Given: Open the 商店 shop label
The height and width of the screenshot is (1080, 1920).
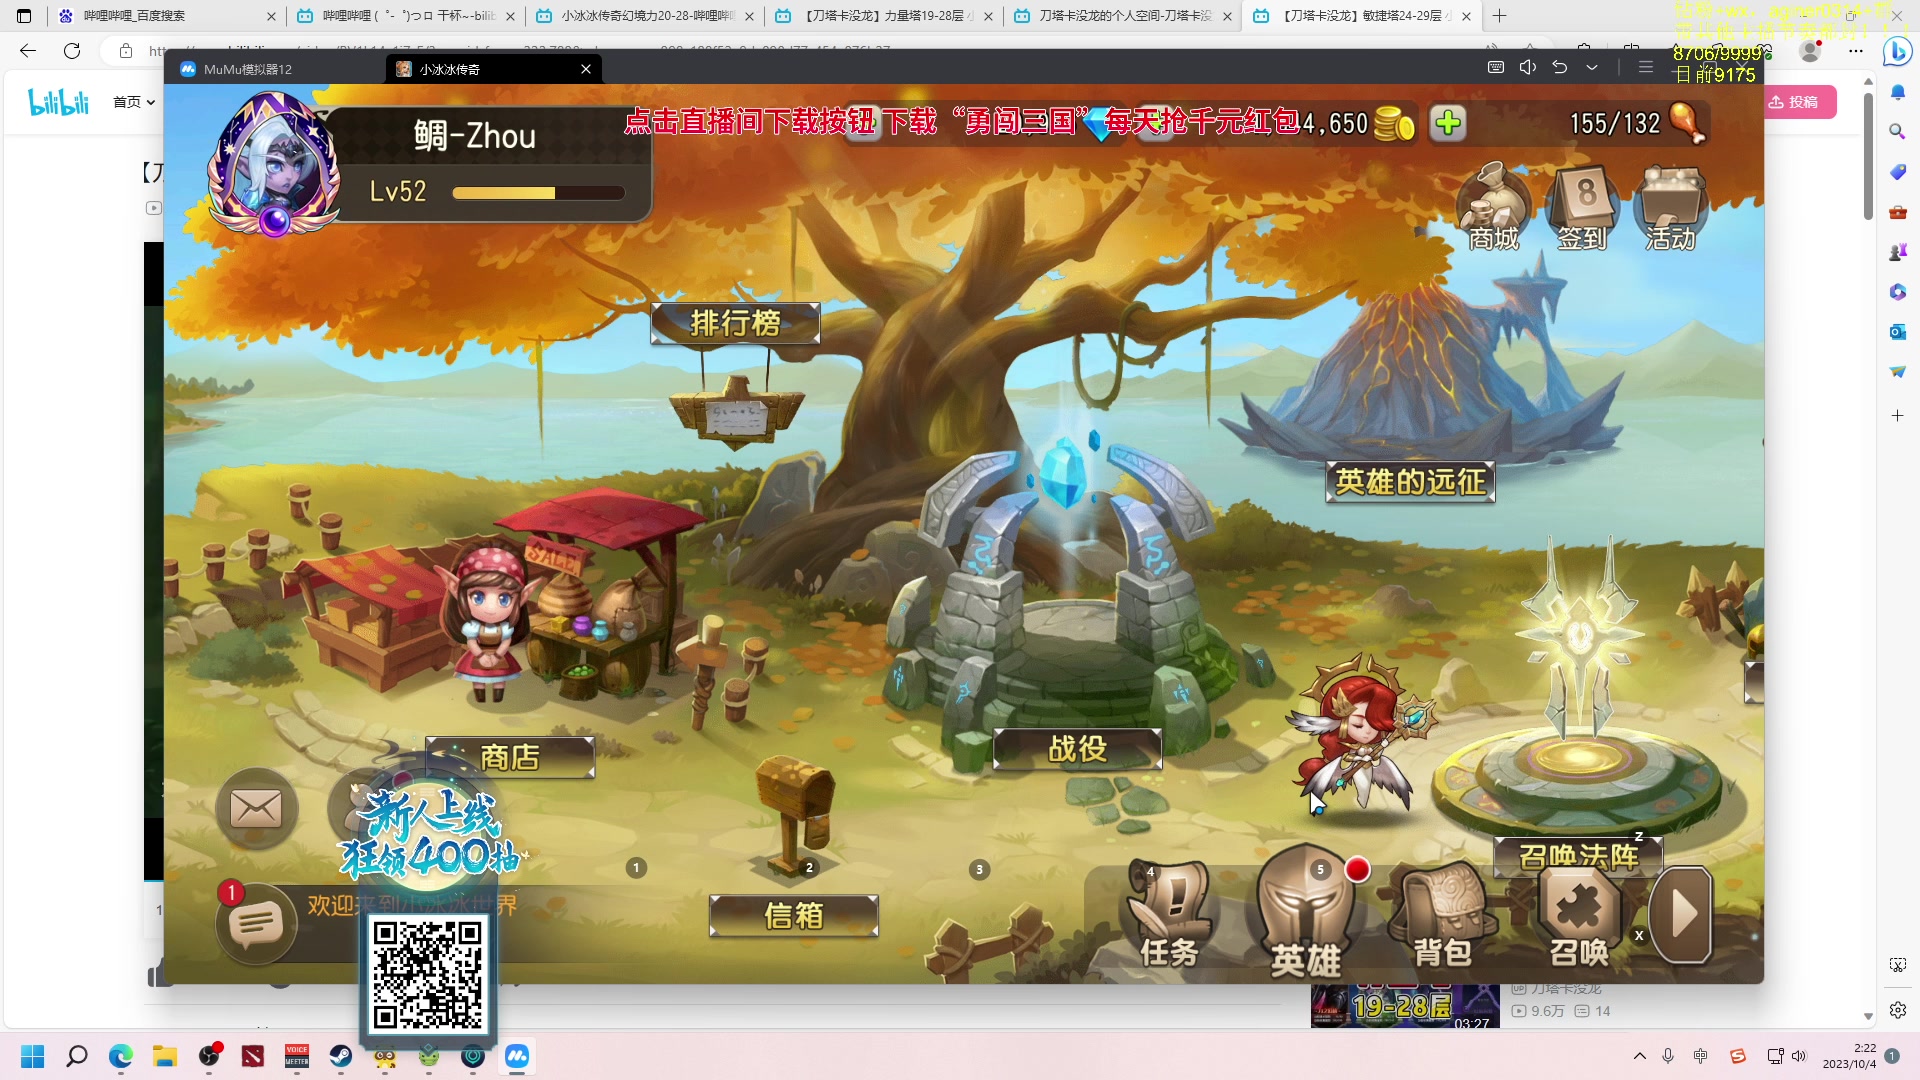Looking at the screenshot, I should [x=510, y=758].
